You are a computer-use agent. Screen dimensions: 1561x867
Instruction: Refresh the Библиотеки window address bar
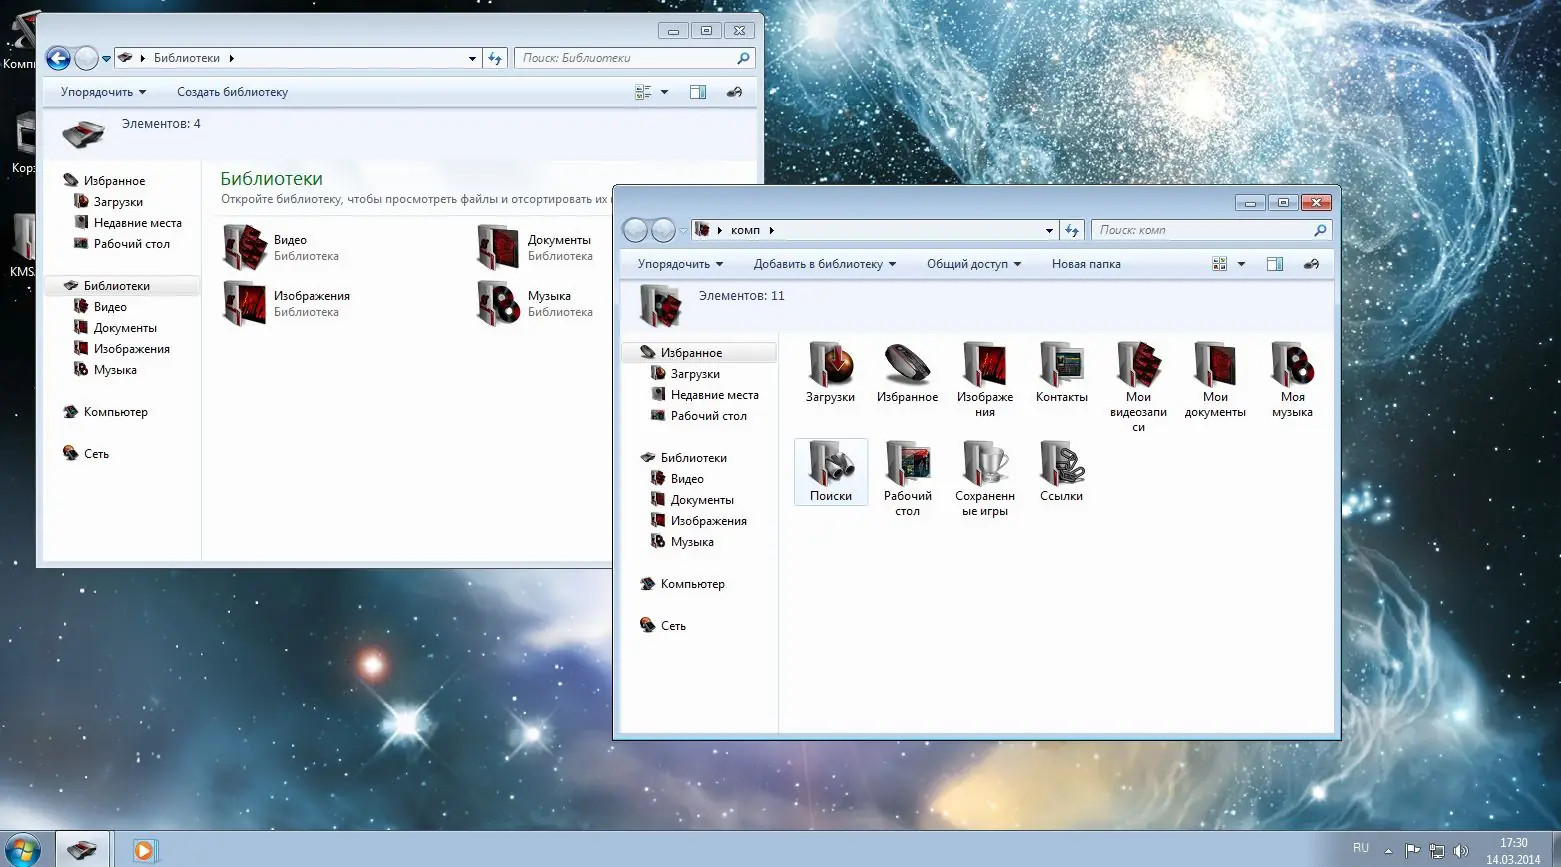click(x=495, y=58)
